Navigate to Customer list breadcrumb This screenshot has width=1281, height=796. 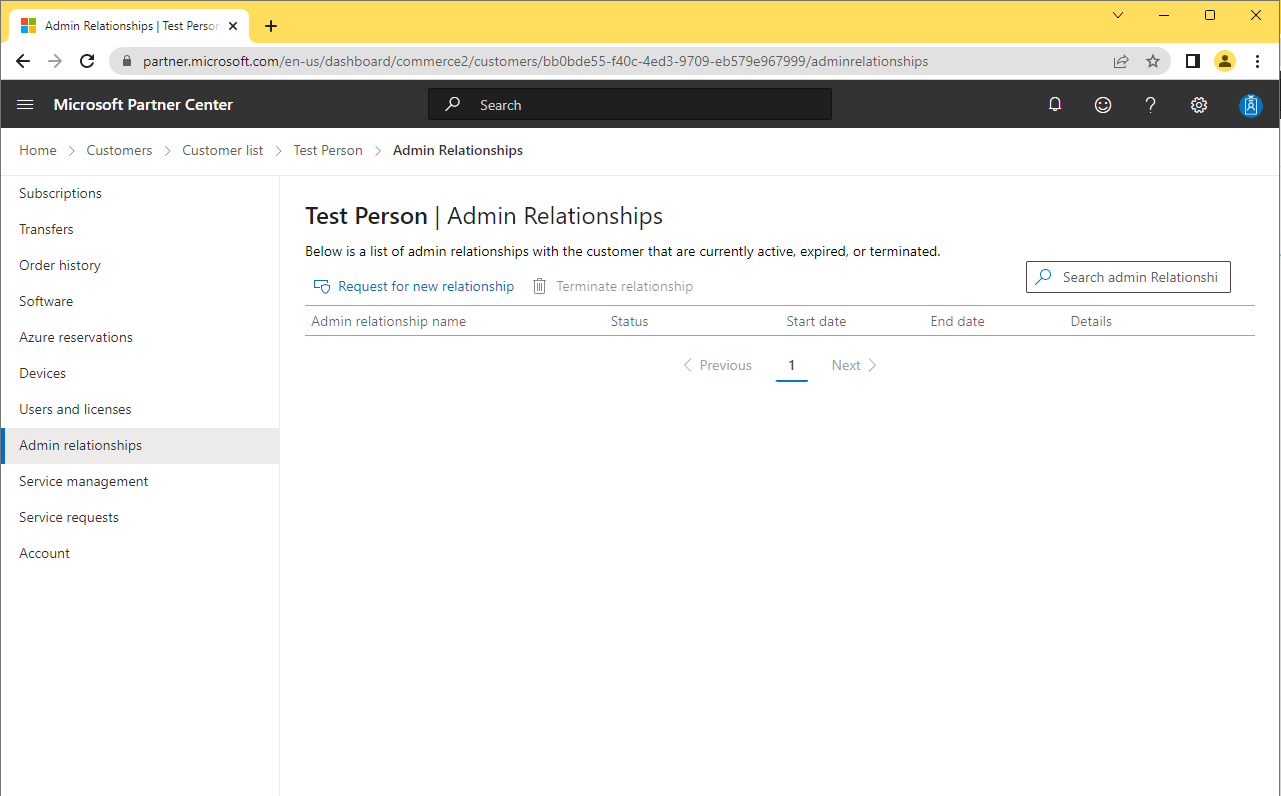click(x=222, y=150)
